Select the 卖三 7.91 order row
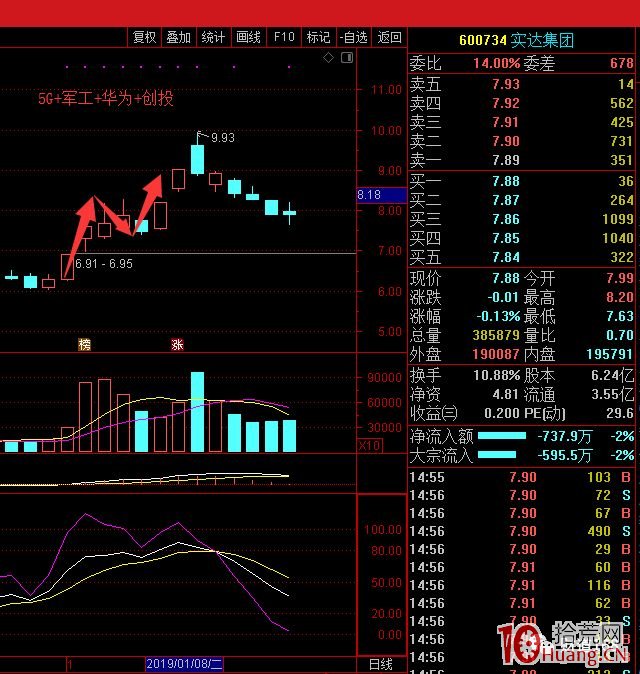Screen dimensions: 640x674 [x=521, y=122]
